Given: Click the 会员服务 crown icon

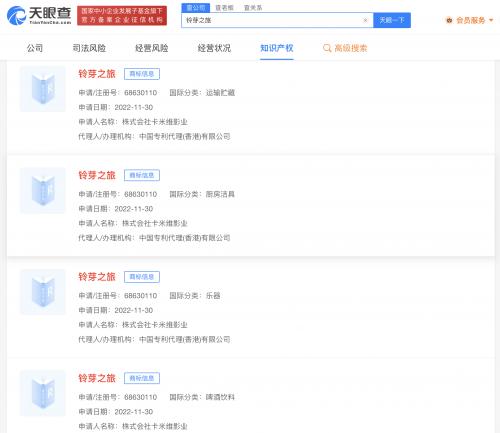Looking at the screenshot, I should pos(449,20).
